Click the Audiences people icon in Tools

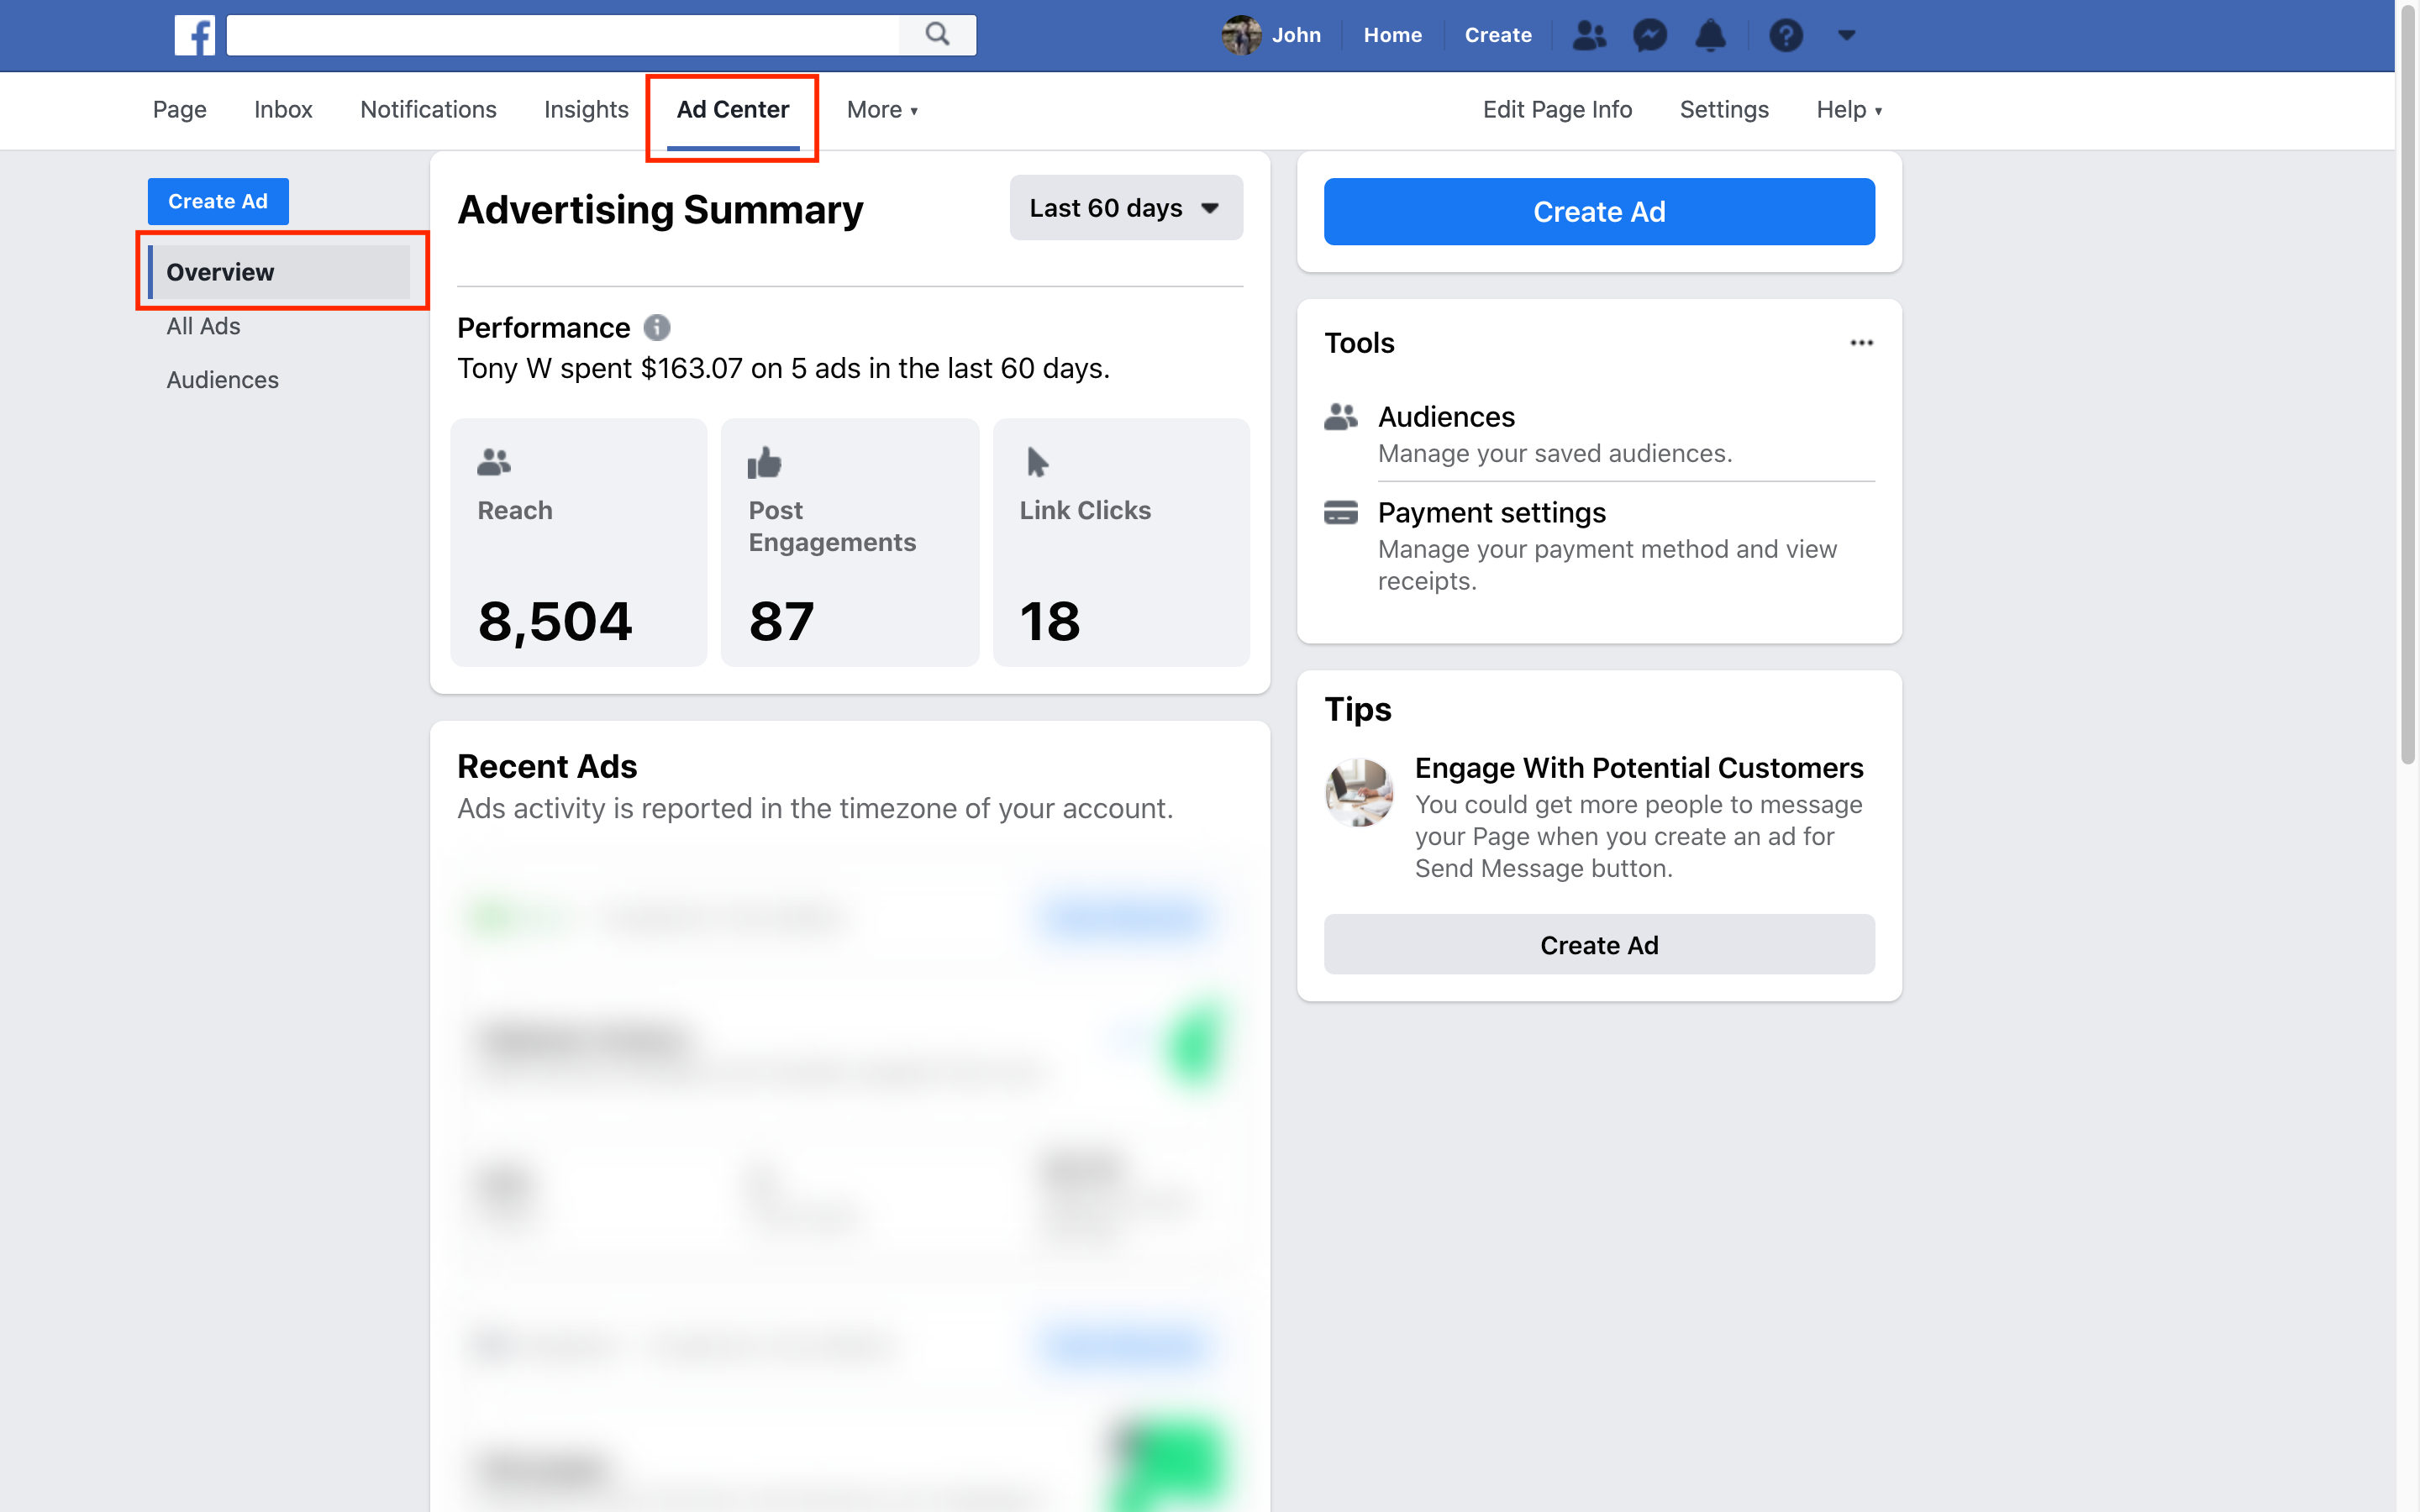point(1341,417)
